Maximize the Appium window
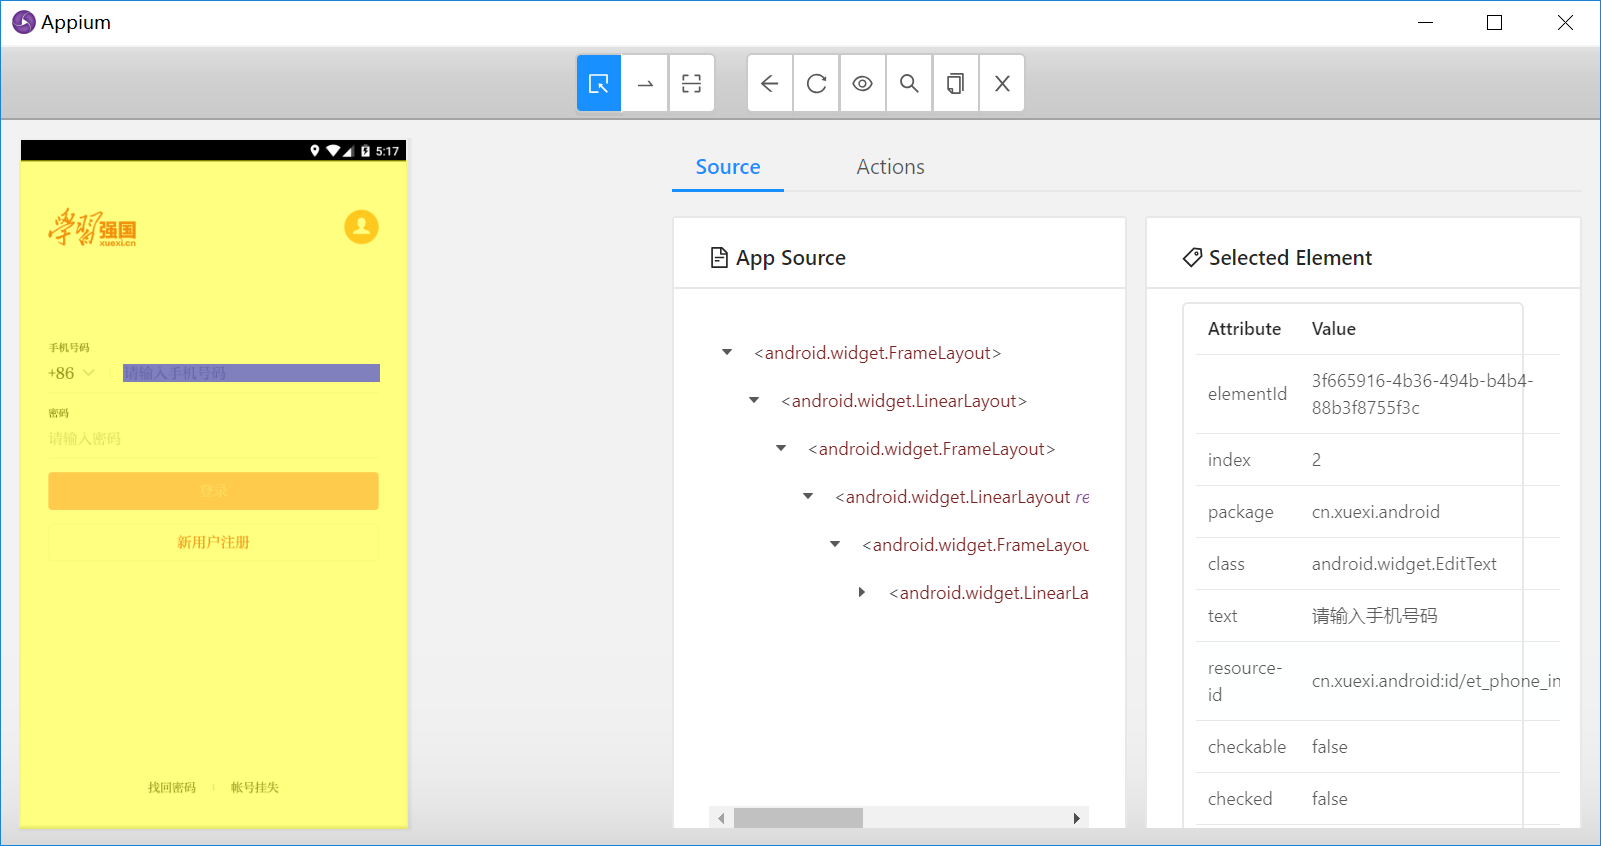 (x=1494, y=22)
